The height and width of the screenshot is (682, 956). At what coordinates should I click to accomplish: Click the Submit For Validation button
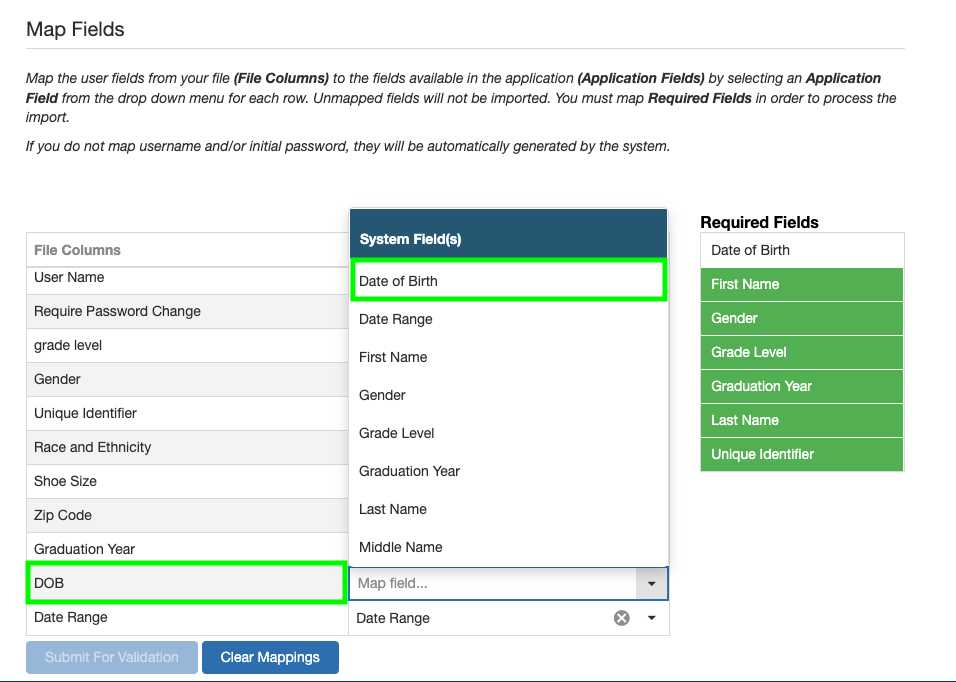112,657
